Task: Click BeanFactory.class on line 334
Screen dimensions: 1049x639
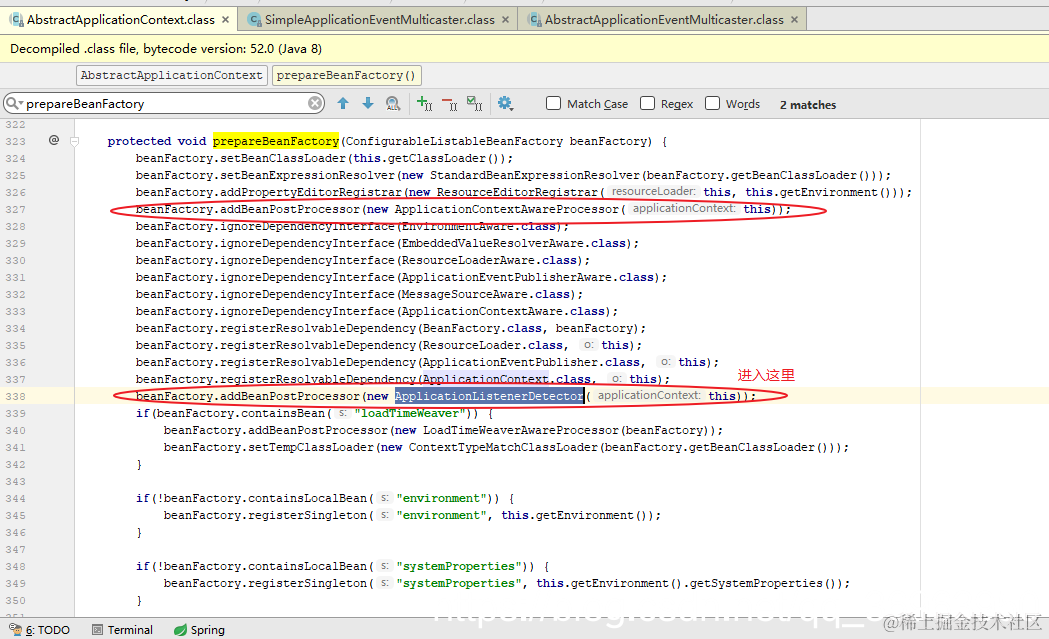Action: coord(482,329)
